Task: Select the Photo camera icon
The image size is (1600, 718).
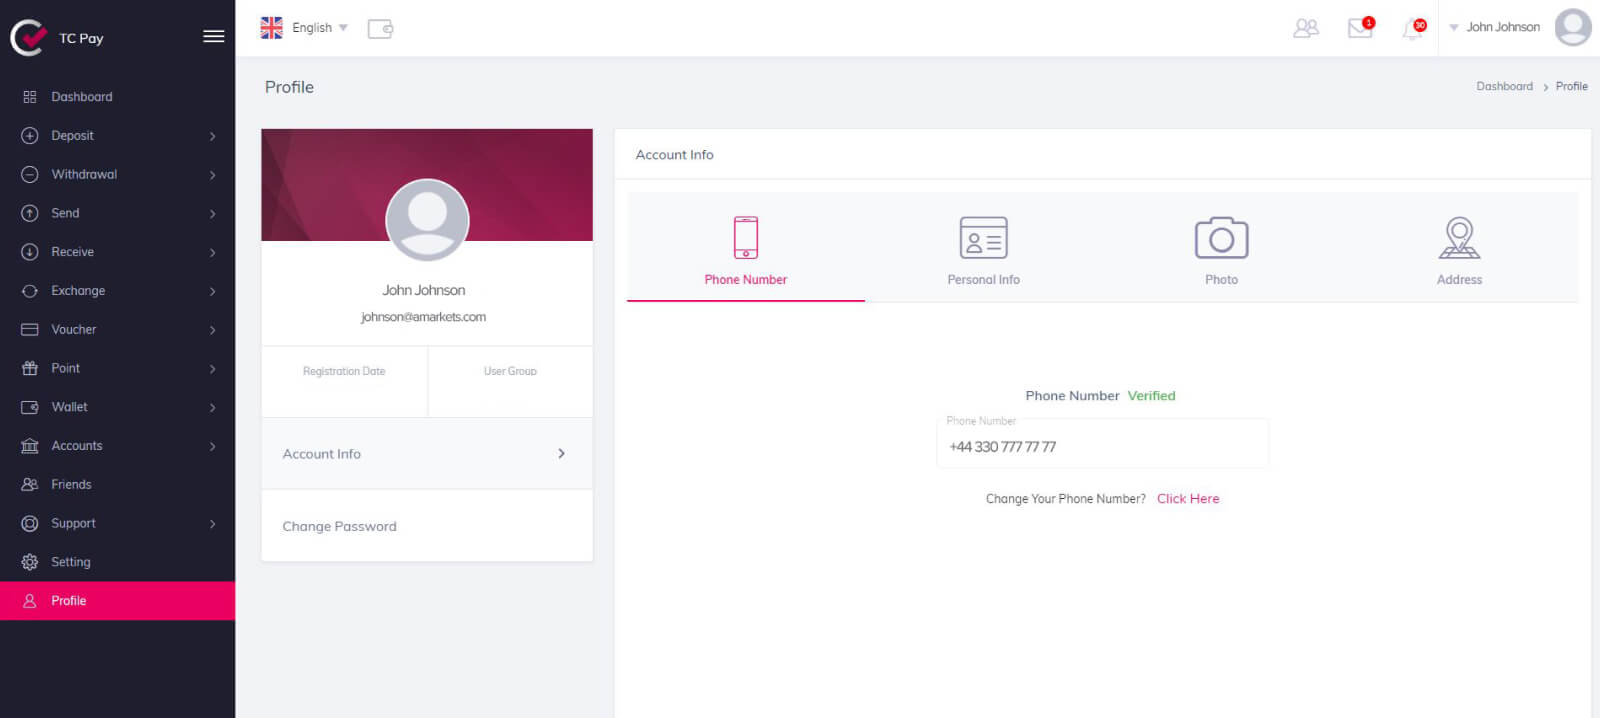Action: tap(1221, 238)
